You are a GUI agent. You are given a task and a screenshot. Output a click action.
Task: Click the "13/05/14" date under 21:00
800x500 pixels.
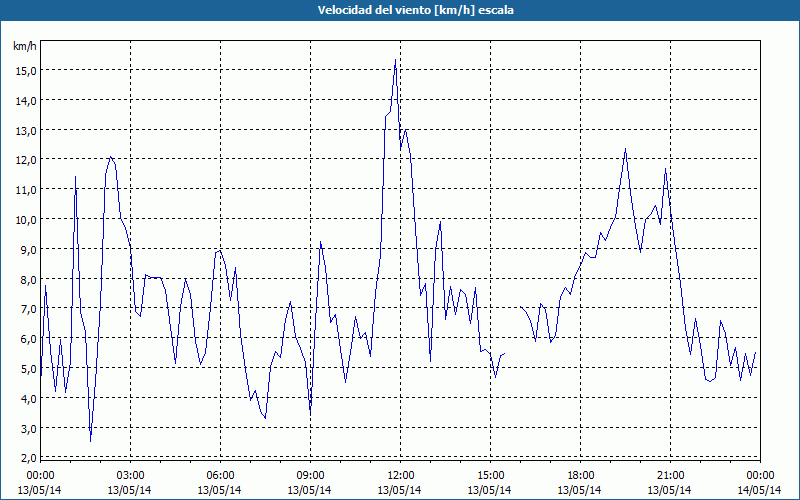(670, 490)
